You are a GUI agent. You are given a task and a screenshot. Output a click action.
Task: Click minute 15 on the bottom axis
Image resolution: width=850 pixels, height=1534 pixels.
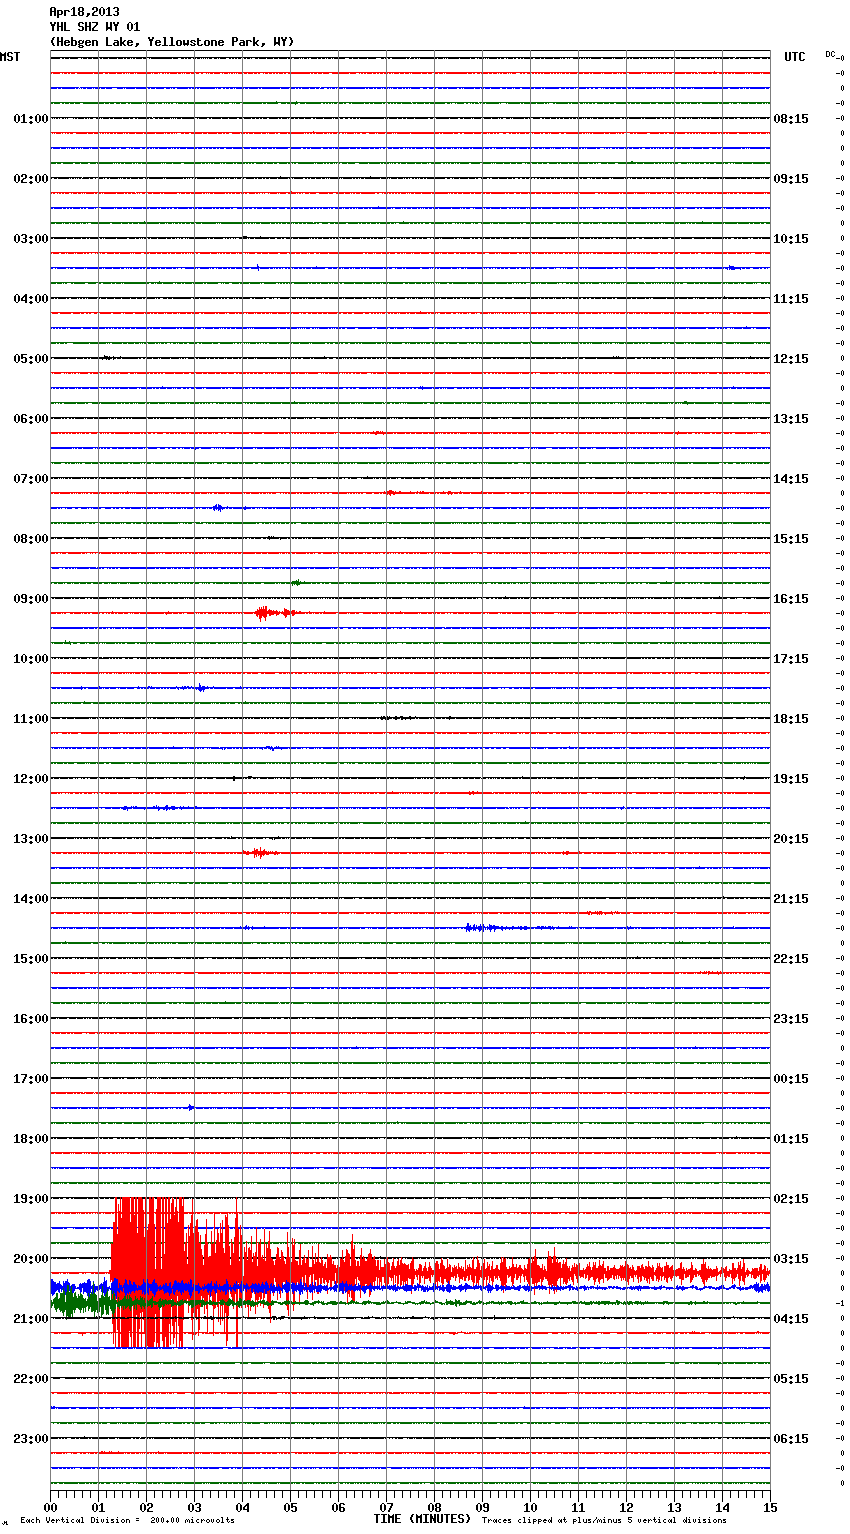pos(770,1507)
